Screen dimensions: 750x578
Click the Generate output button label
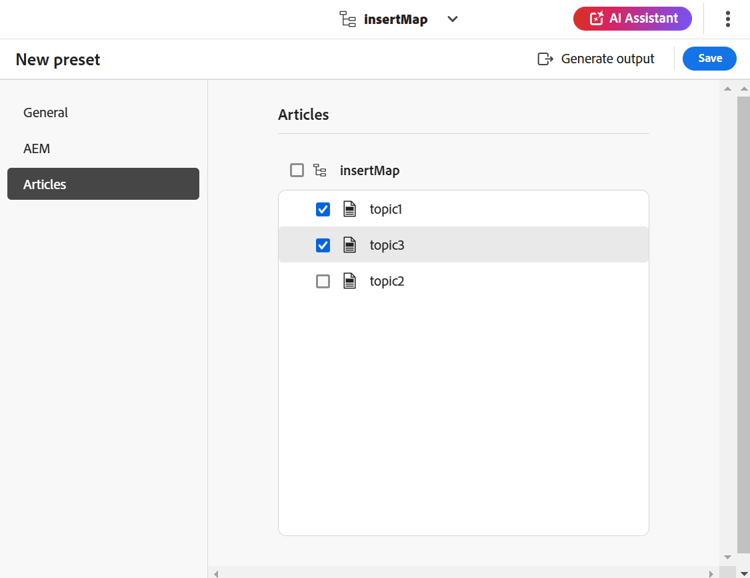(607, 59)
